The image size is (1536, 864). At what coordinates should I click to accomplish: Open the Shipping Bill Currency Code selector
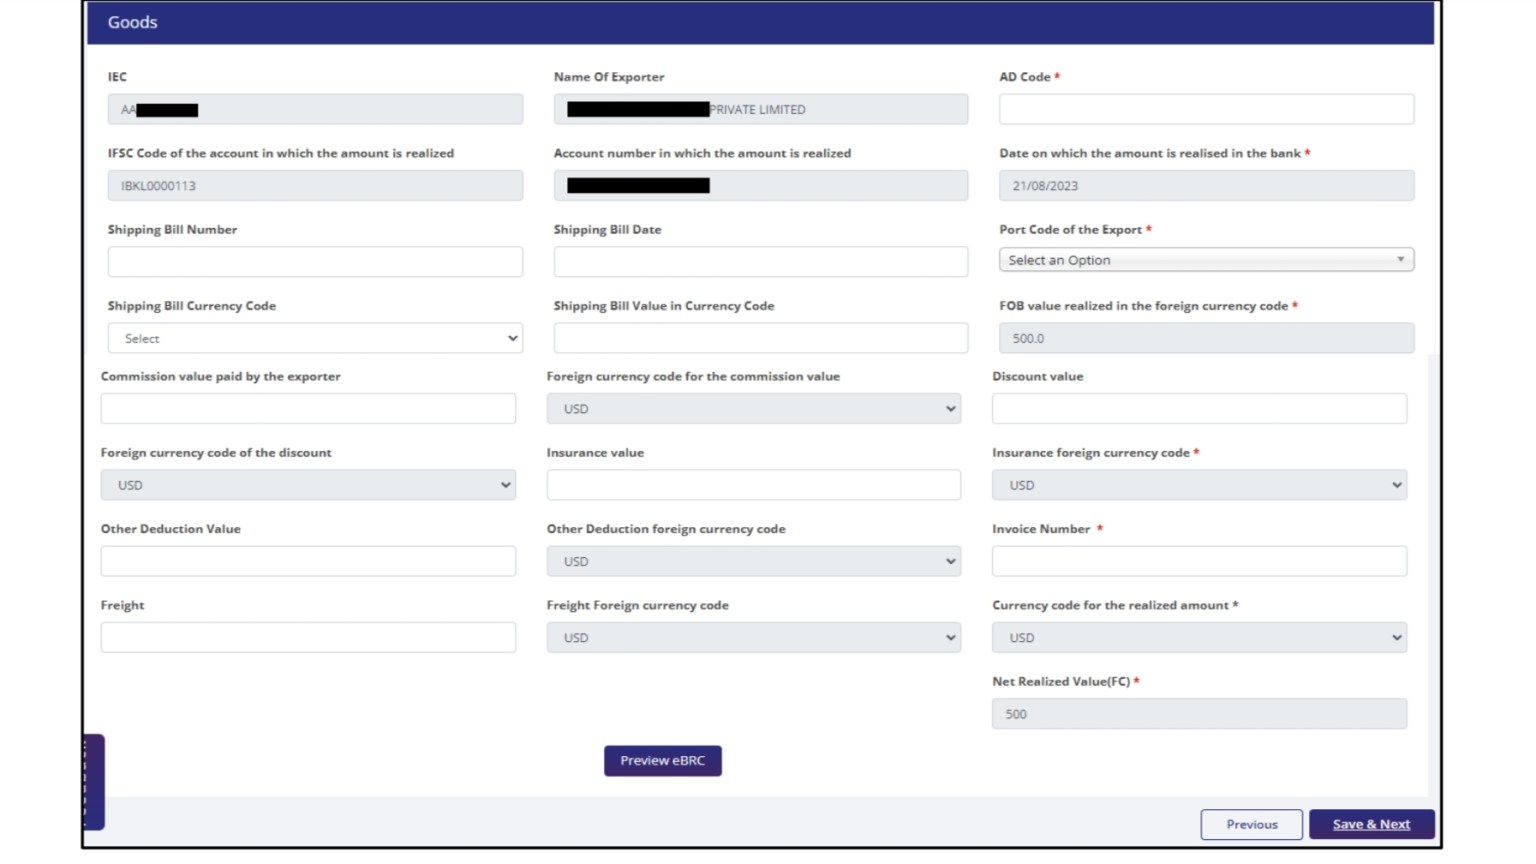click(314, 338)
